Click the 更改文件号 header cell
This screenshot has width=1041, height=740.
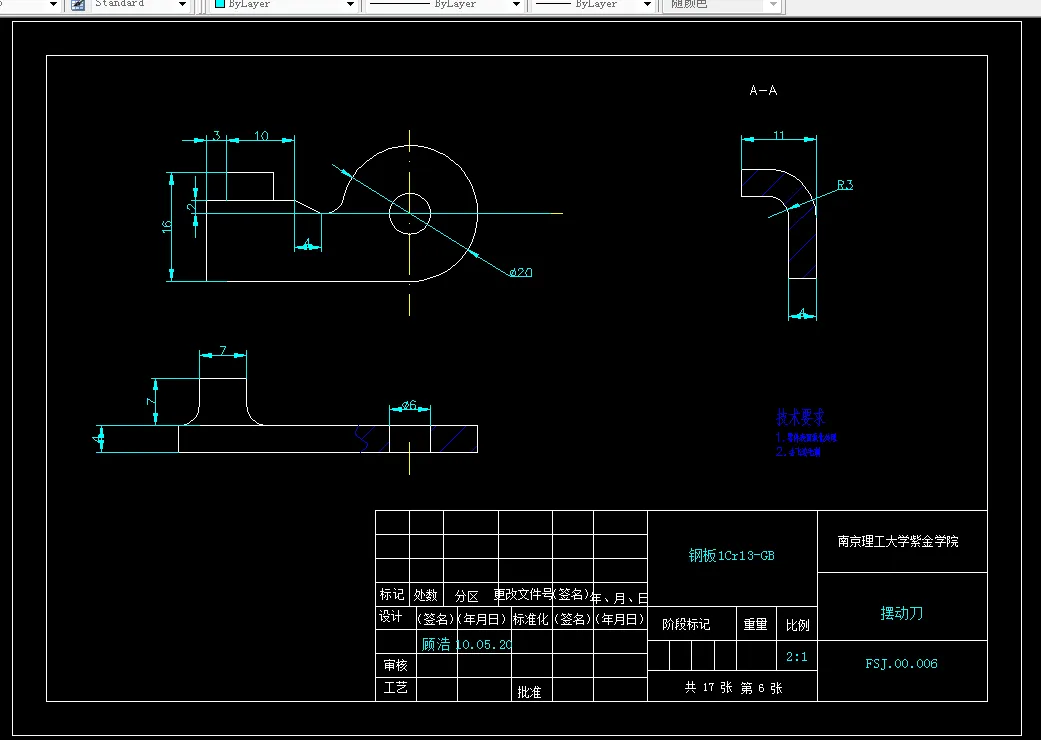pos(522,593)
